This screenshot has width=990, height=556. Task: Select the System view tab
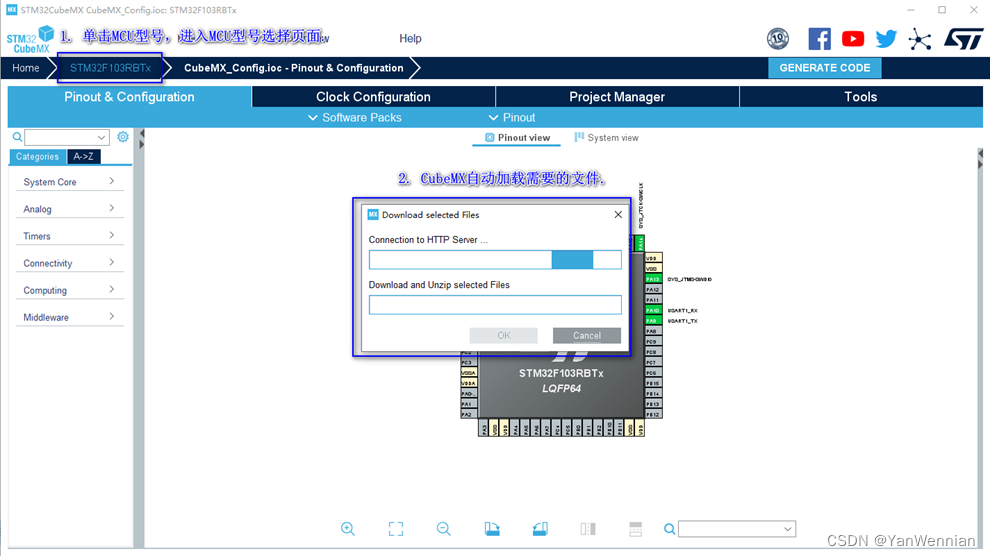coord(606,138)
